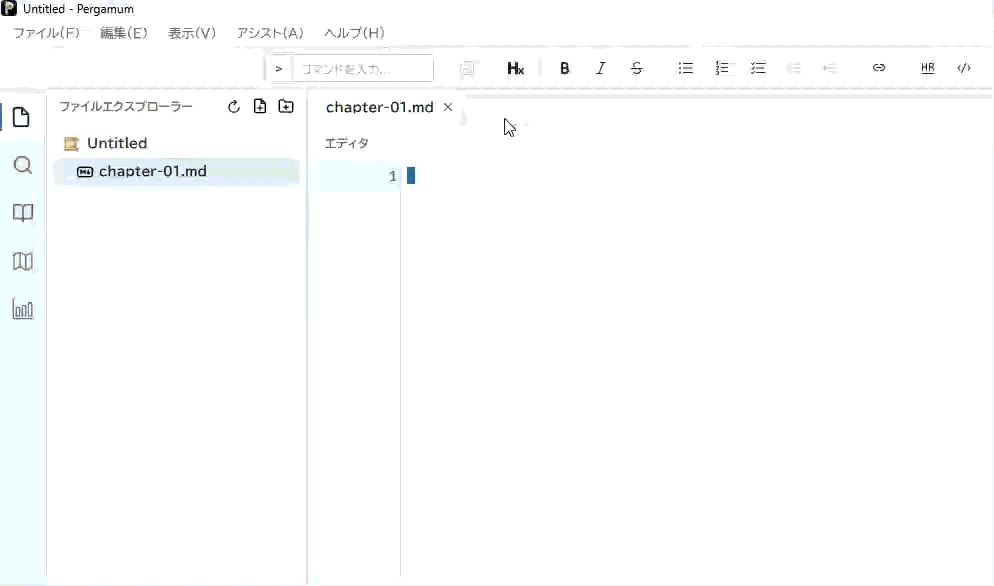Screen dimensions: 994x586
Task: Insert a code block
Action: click(x=964, y=68)
